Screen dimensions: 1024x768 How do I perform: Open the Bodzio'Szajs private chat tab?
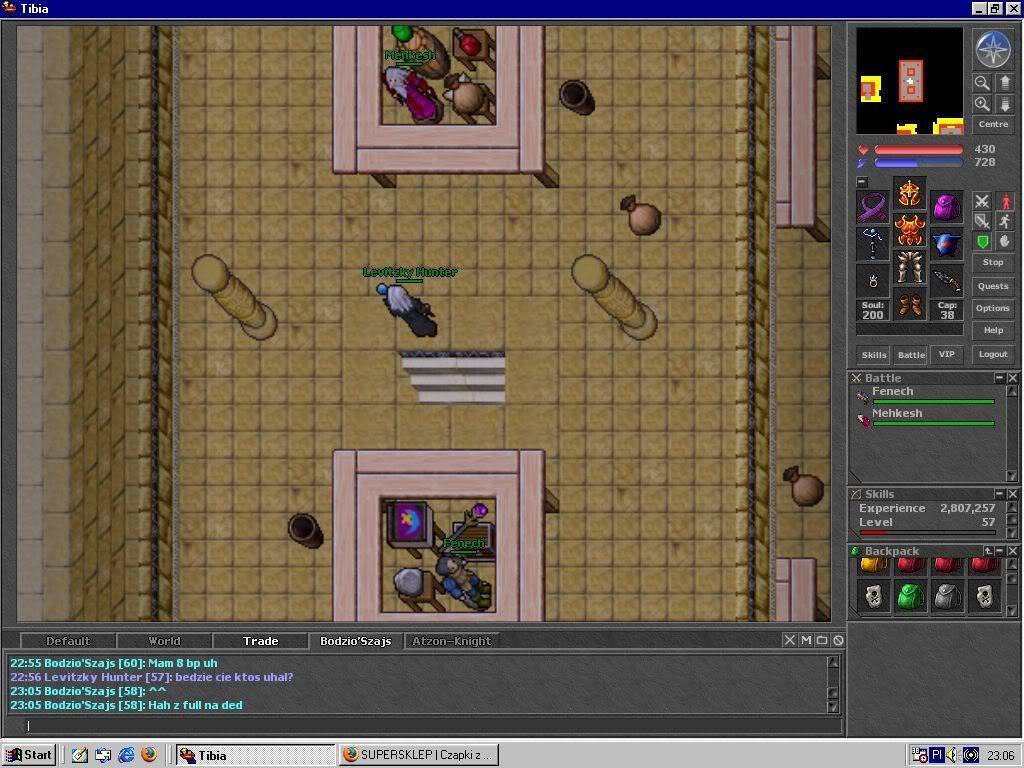[x=355, y=641]
